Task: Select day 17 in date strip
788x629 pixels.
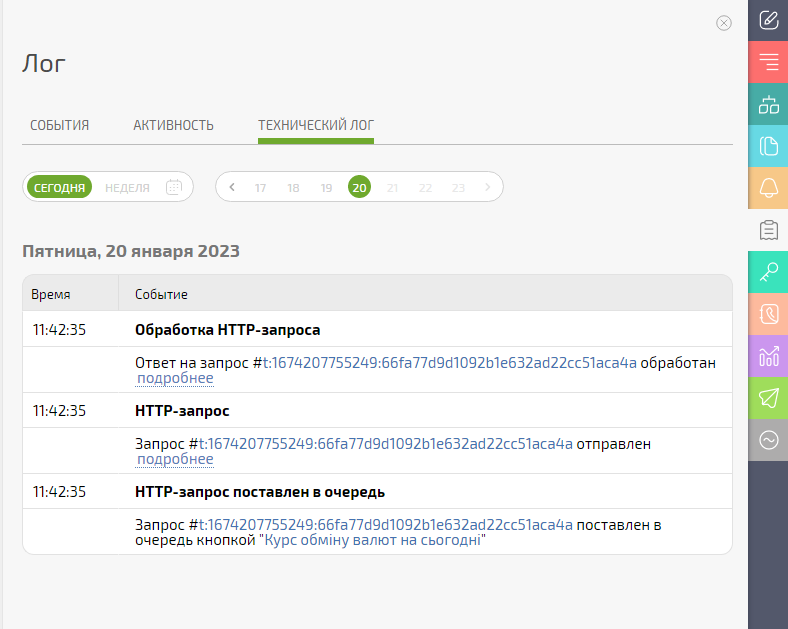Action: (x=260, y=188)
